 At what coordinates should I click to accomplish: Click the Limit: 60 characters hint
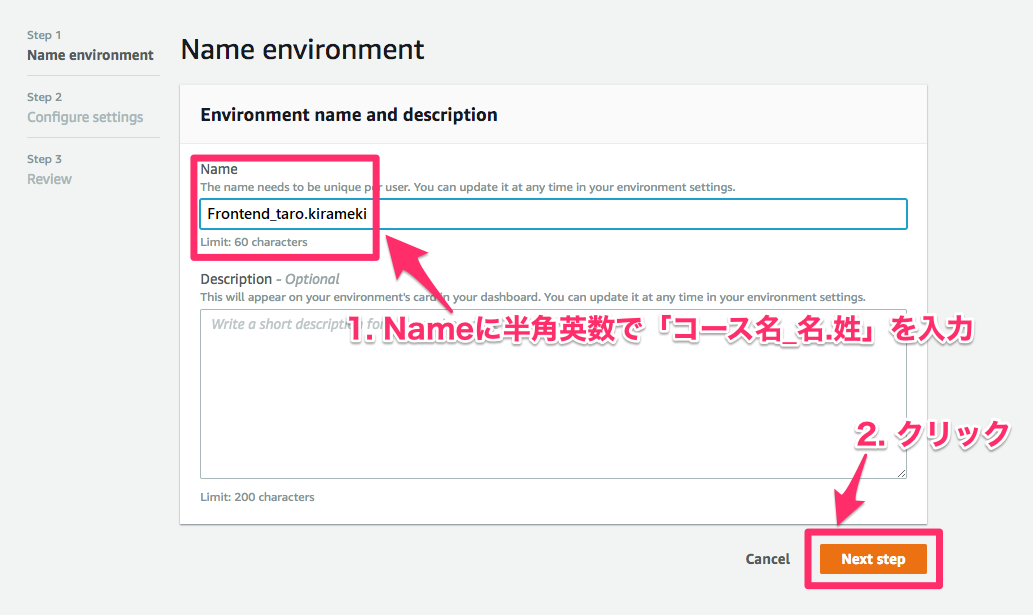[254, 242]
